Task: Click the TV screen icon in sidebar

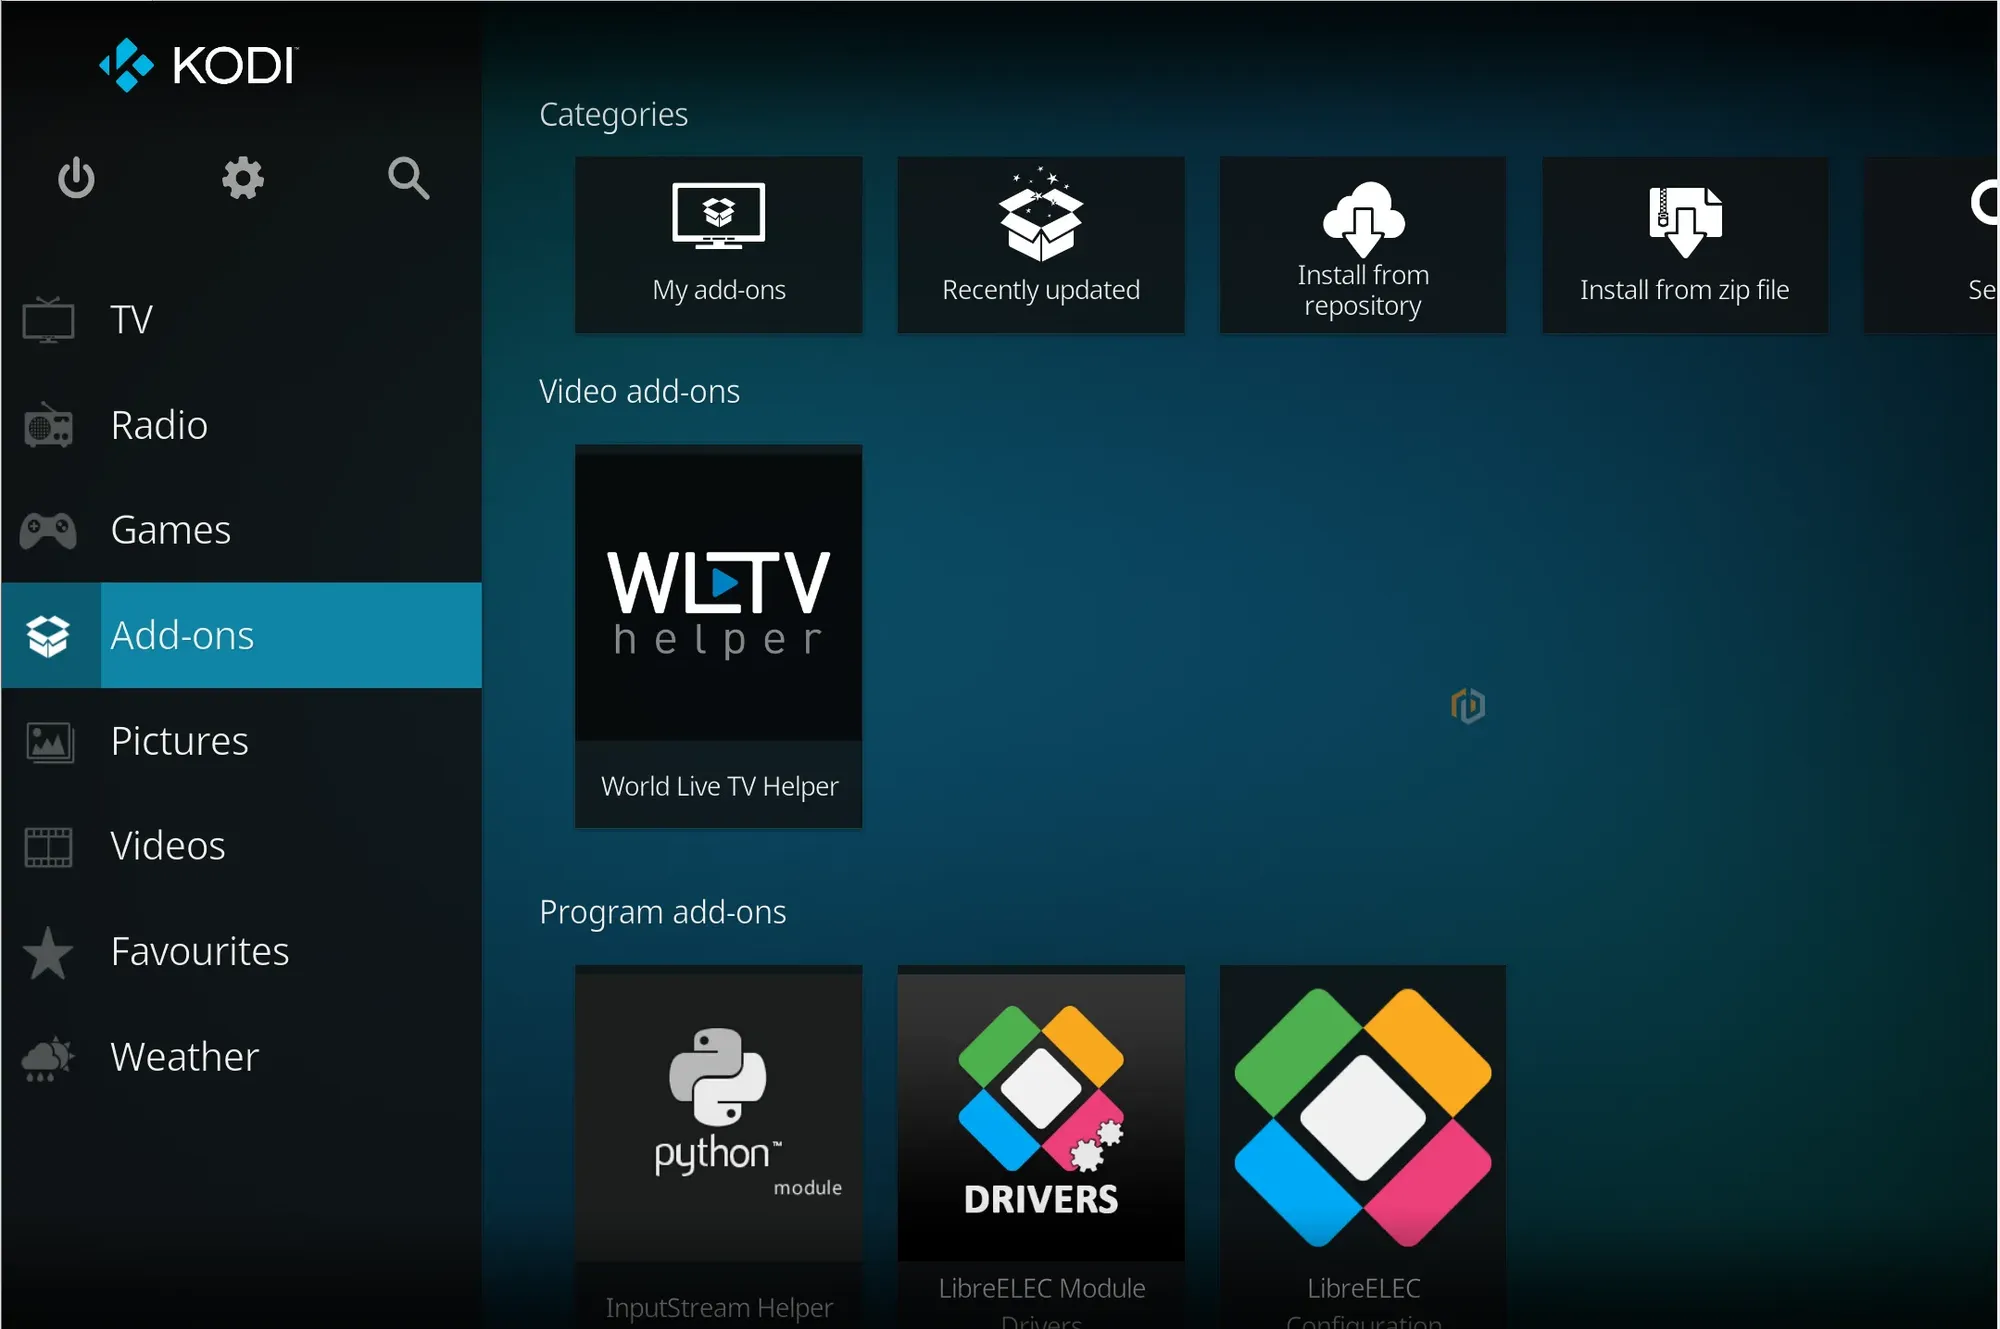Action: [49, 320]
